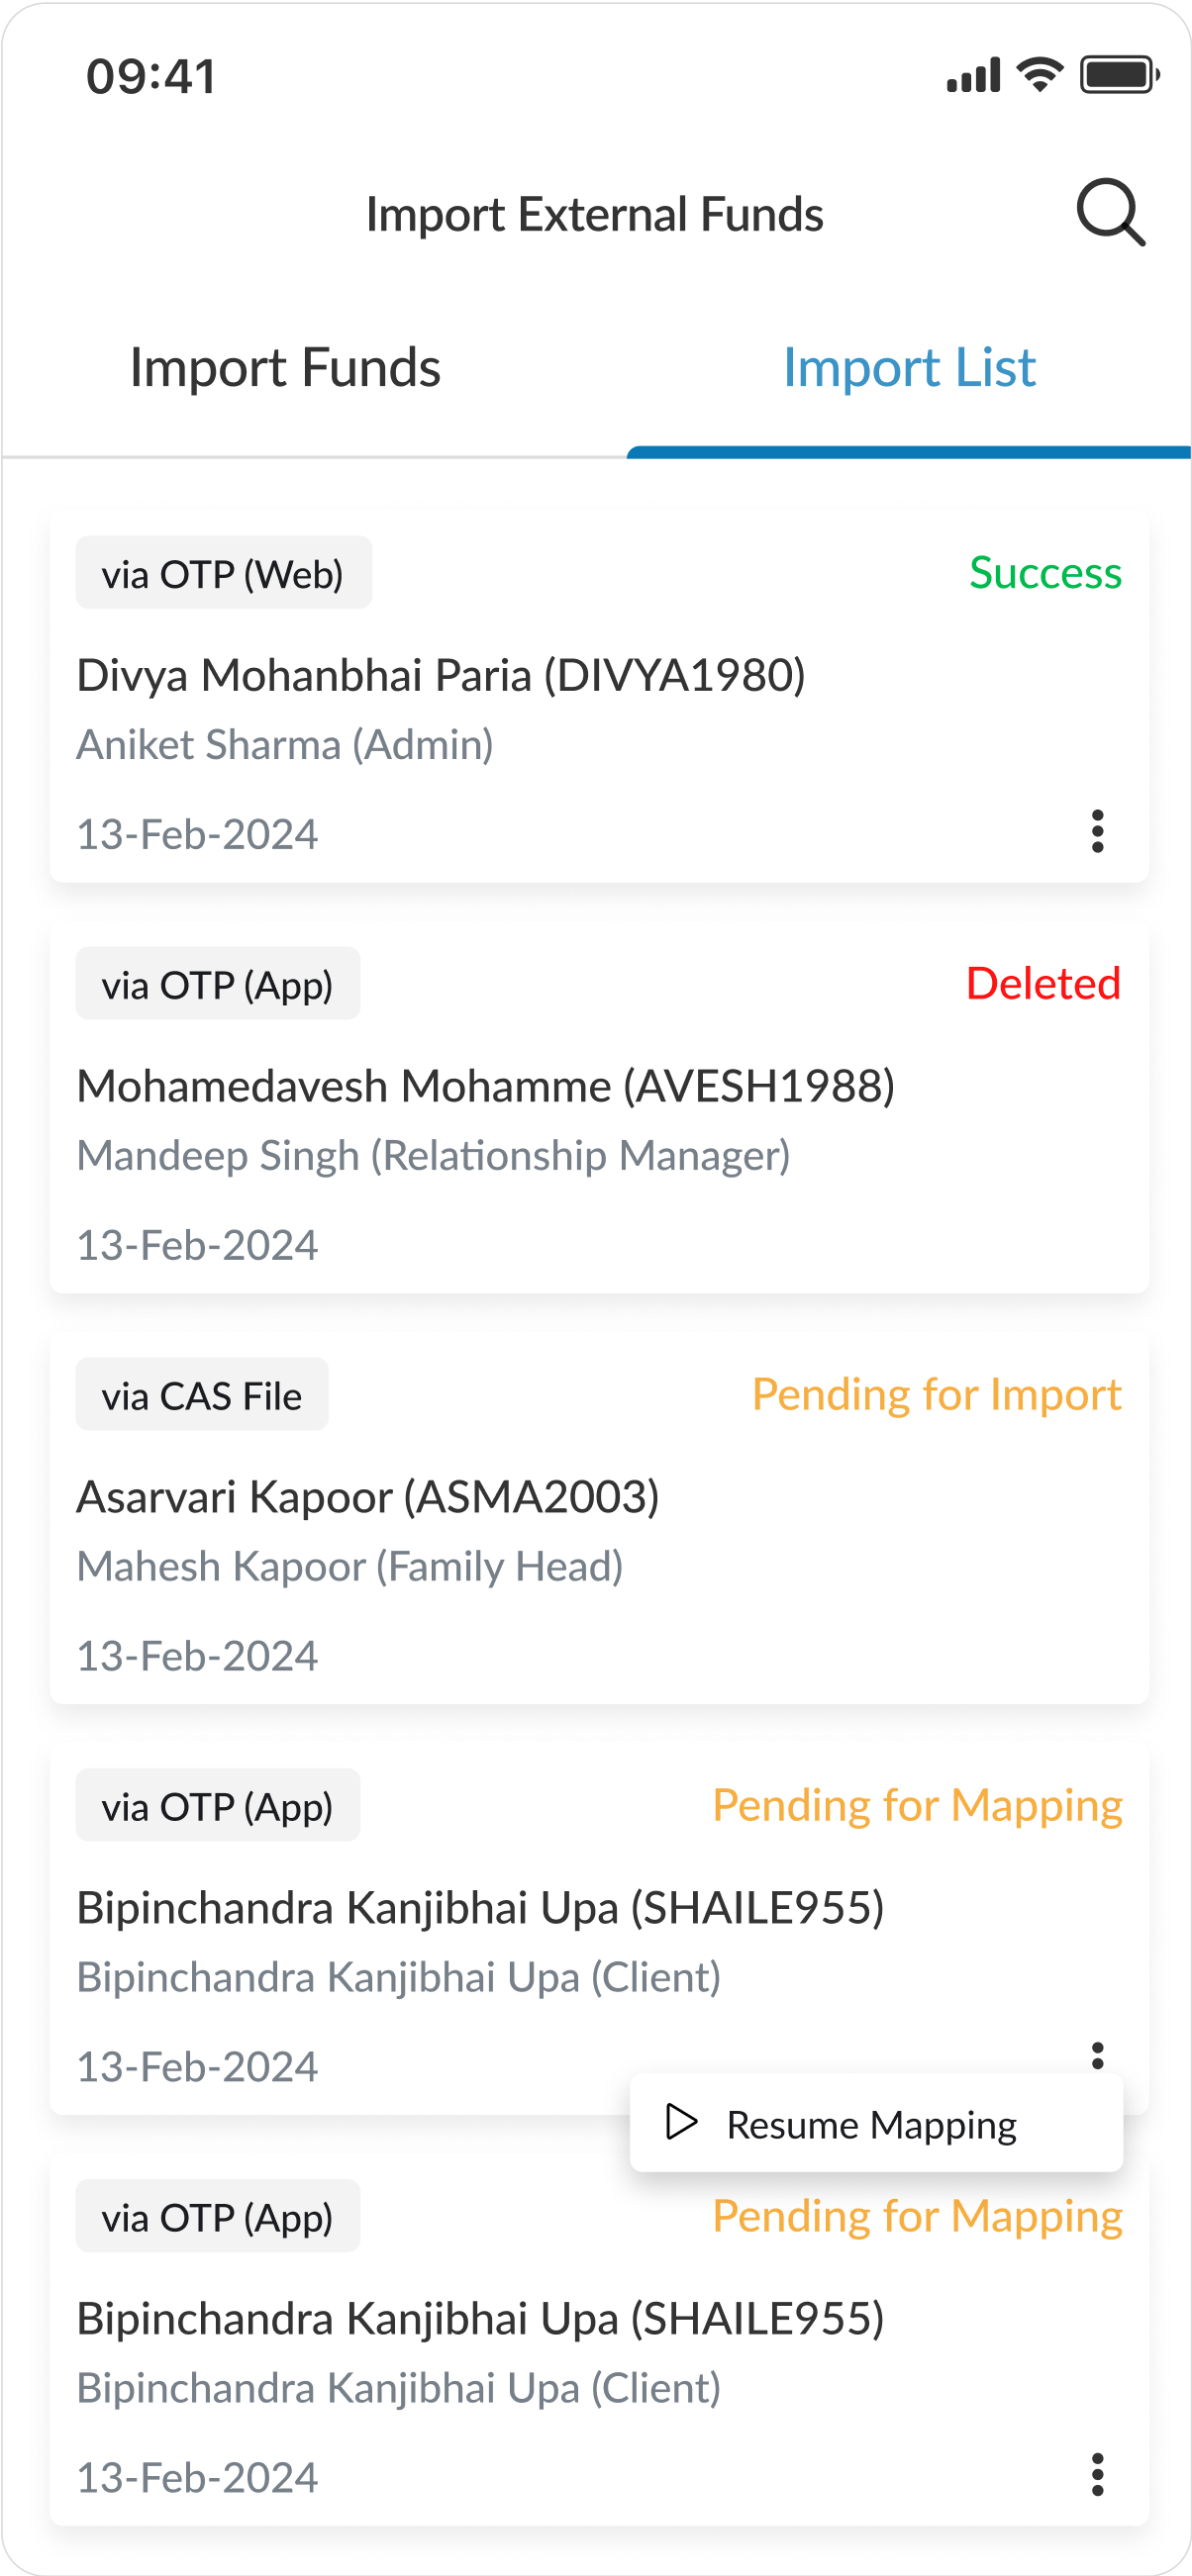This screenshot has width=1192, height=2576.
Task: Tap the via CAS File tag
Action: 202,1395
